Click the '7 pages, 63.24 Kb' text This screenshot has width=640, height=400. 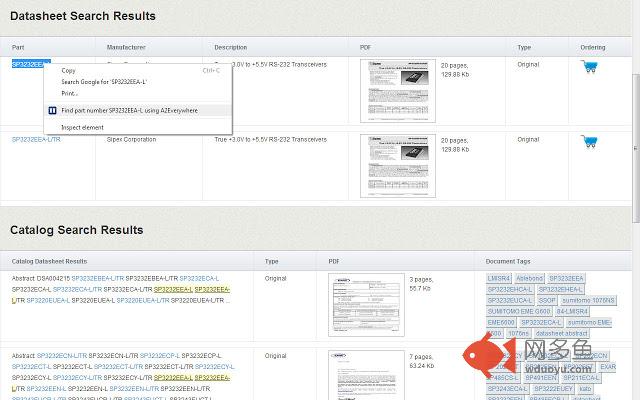point(422,361)
